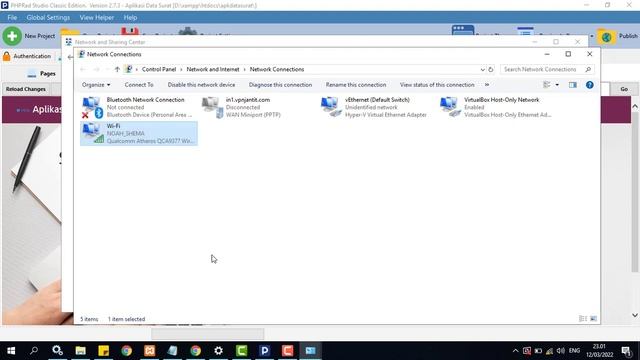Select the Wi-Fi connection icon
This screenshot has width=640, height=360.
pyautogui.click(x=93, y=133)
